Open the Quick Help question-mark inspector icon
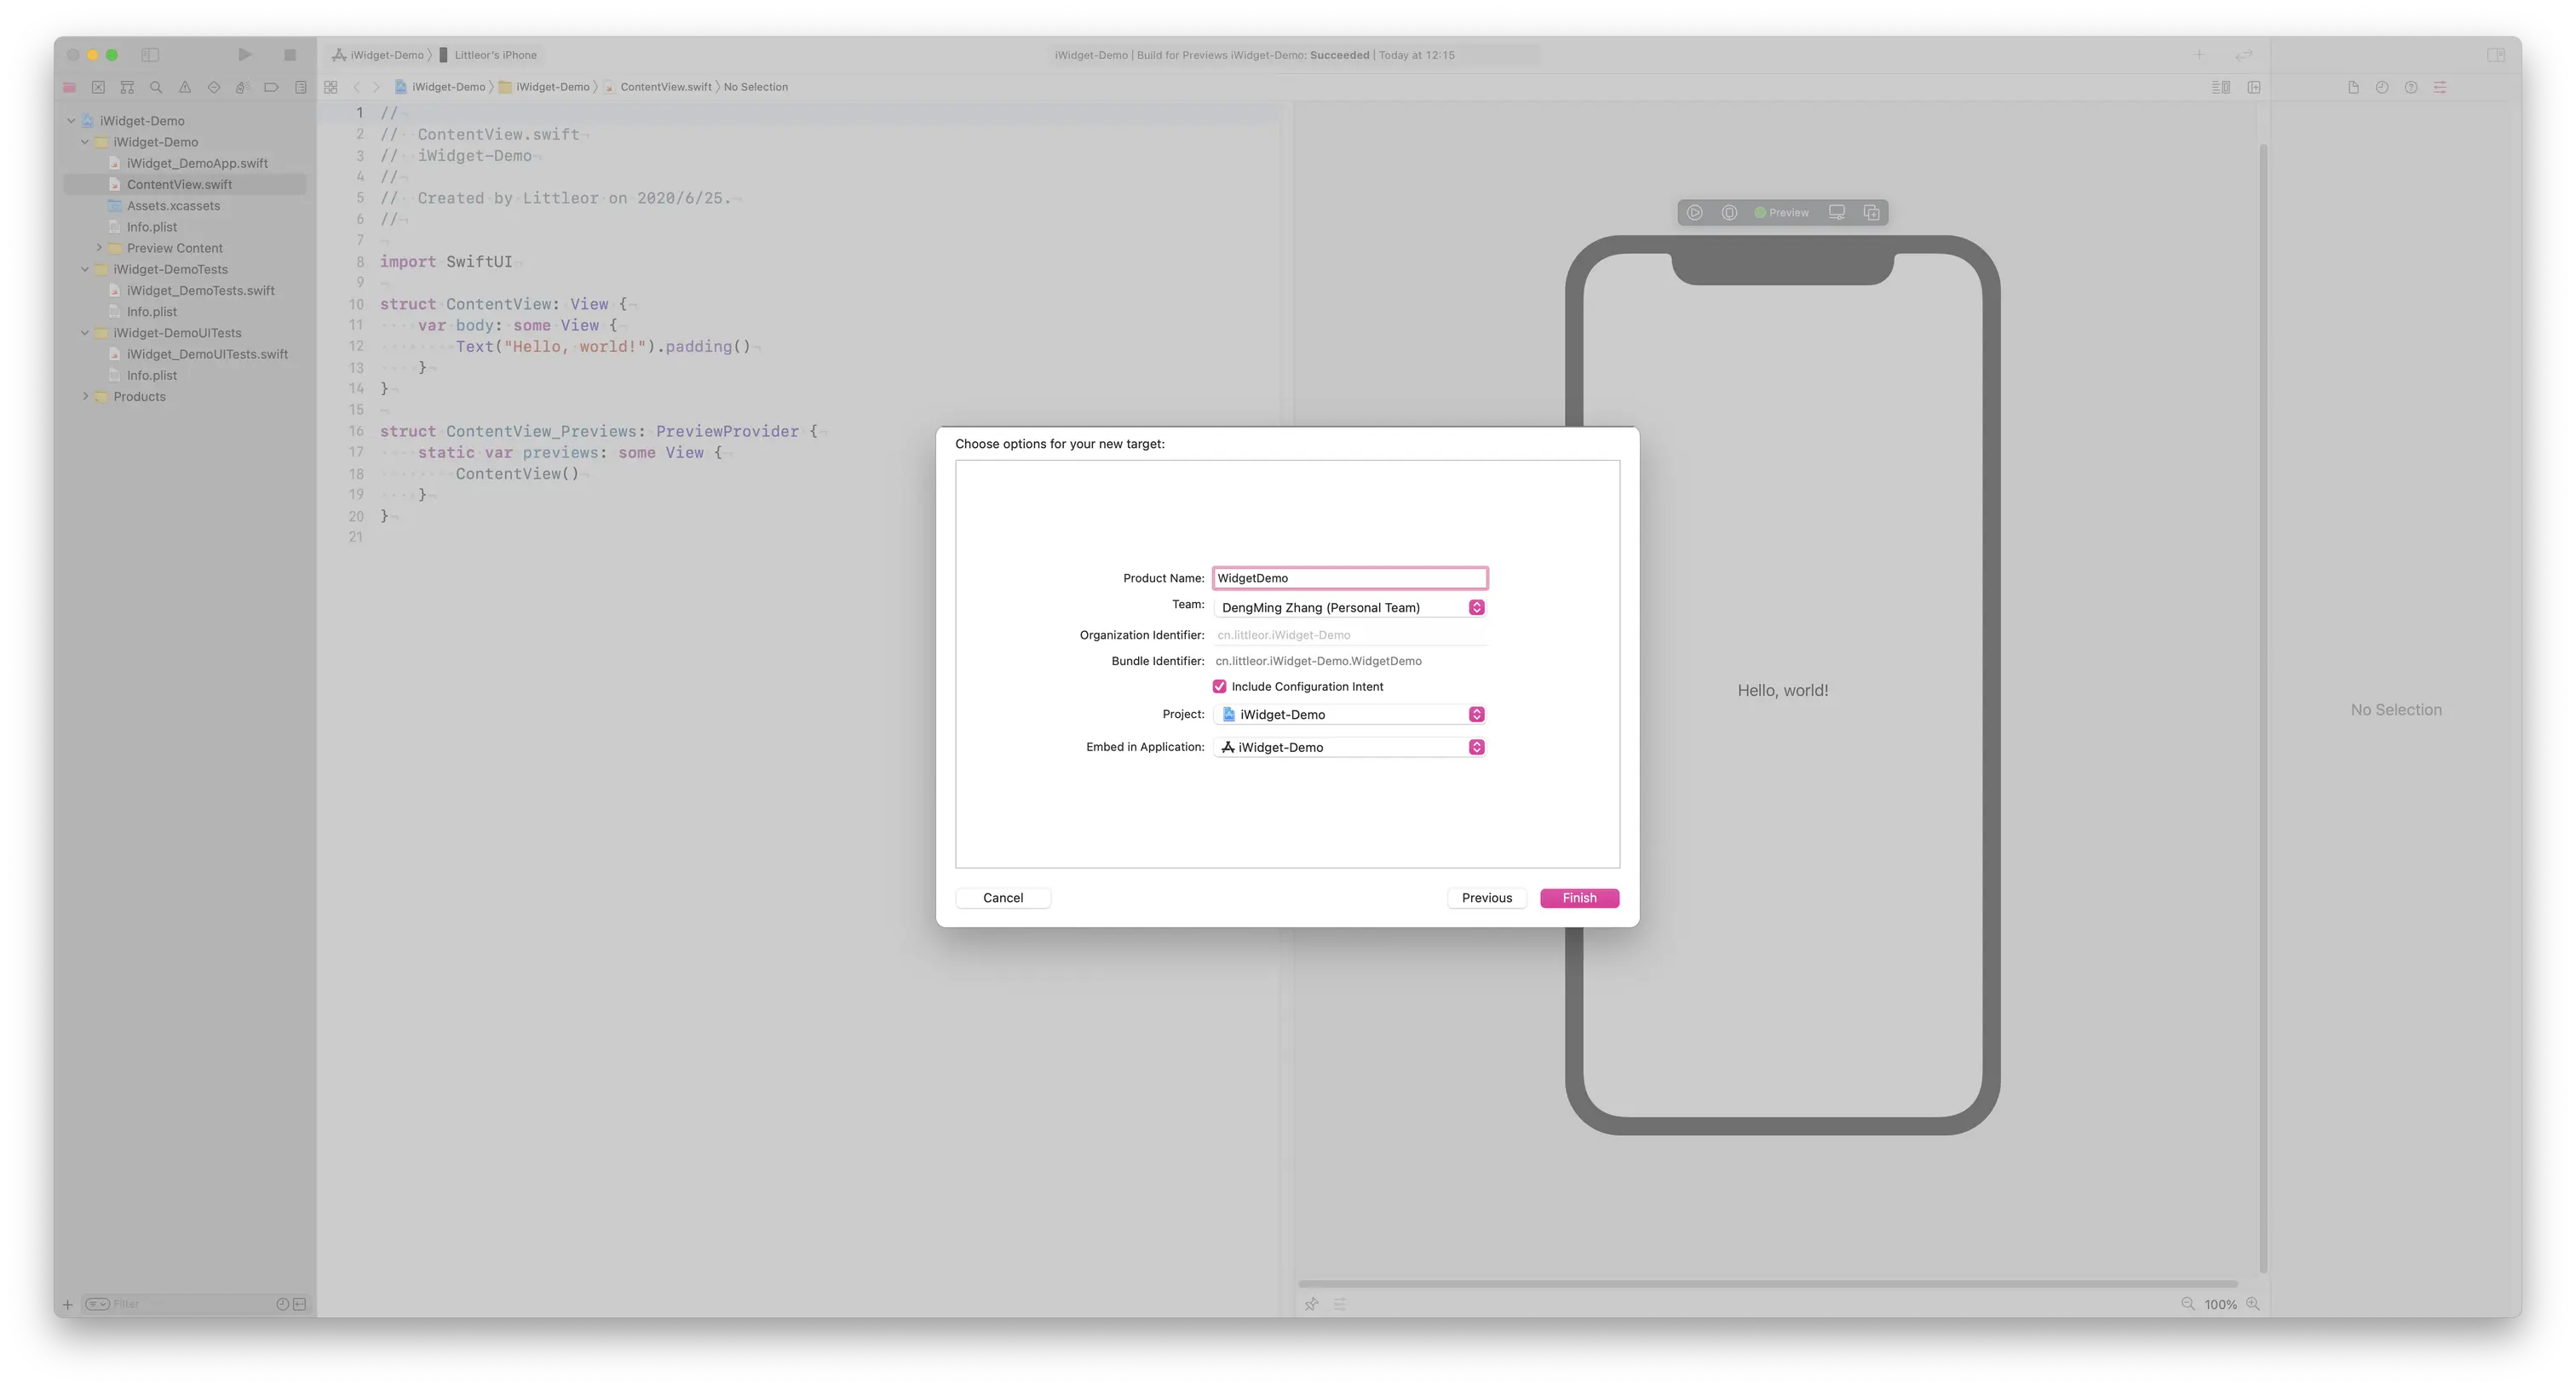 [x=2410, y=87]
